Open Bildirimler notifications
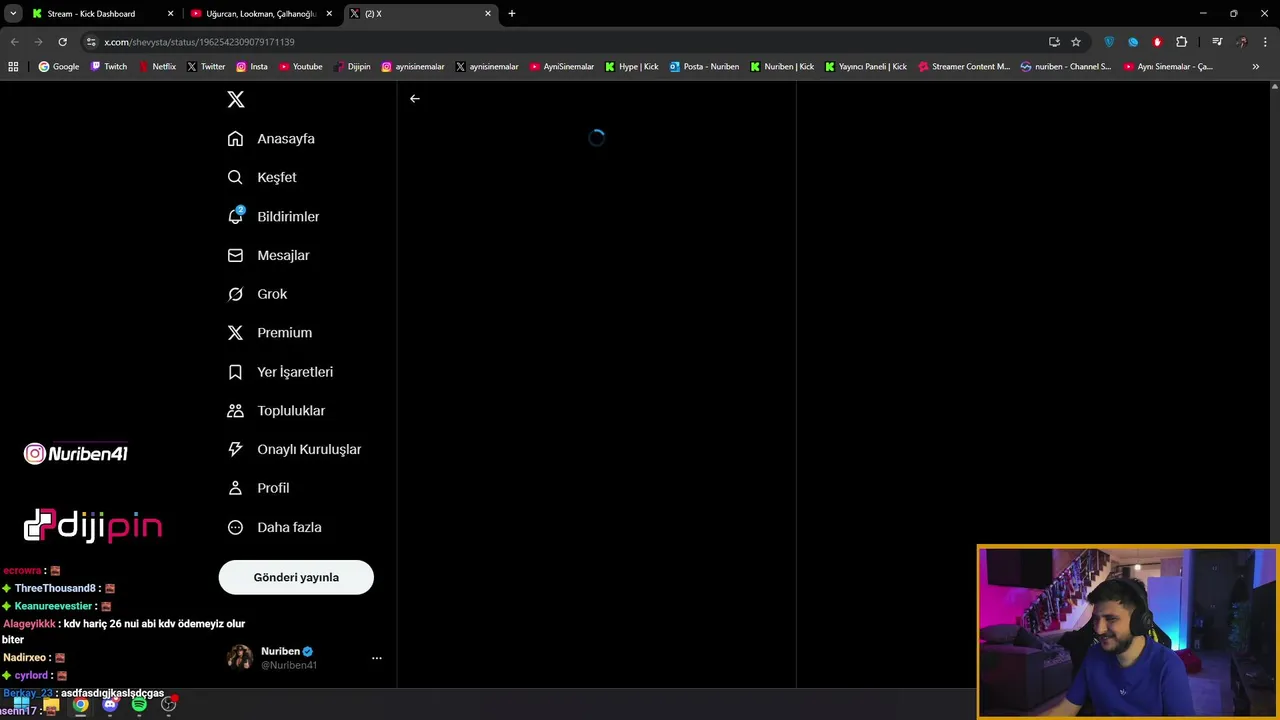 [273, 216]
